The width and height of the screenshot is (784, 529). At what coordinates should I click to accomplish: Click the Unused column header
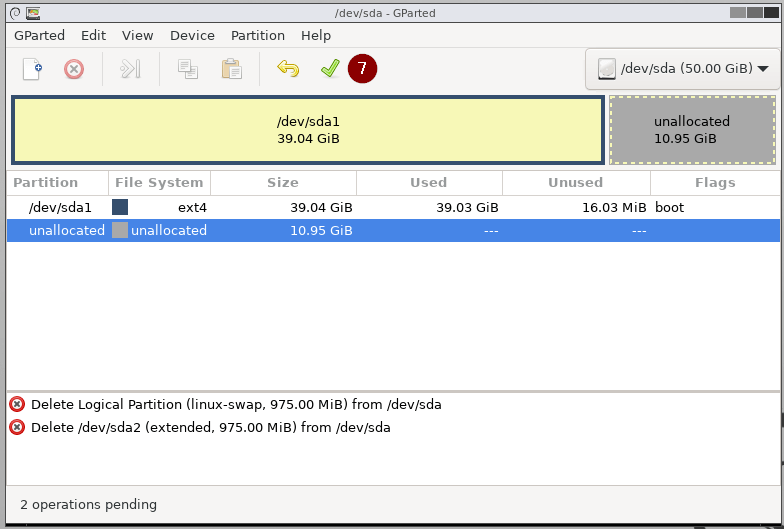576,182
